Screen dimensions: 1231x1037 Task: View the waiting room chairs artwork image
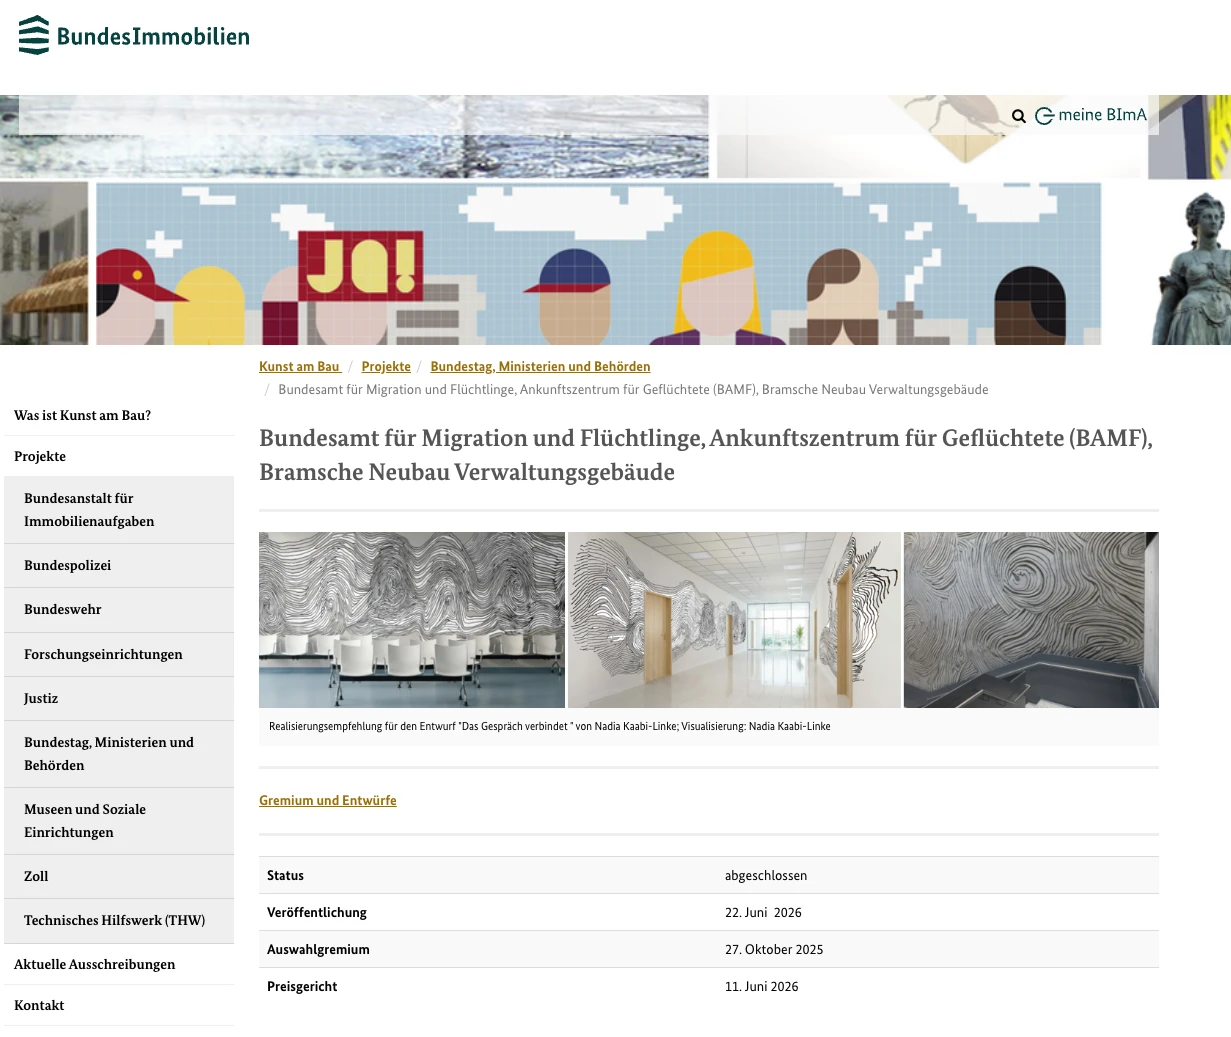pyautogui.click(x=412, y=620)
